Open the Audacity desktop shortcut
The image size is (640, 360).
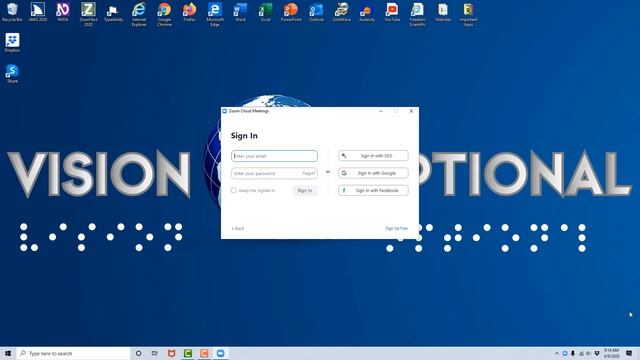click(367, 12)
